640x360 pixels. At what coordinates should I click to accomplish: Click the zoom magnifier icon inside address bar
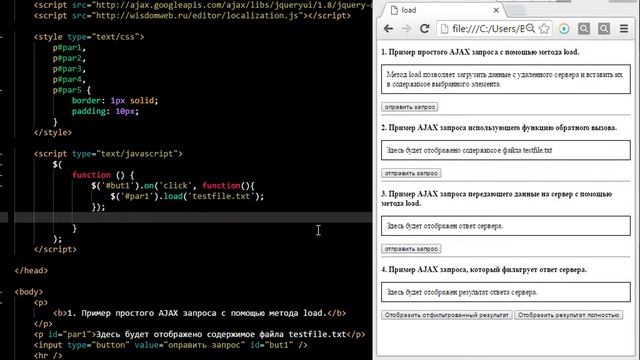point(530,28)
